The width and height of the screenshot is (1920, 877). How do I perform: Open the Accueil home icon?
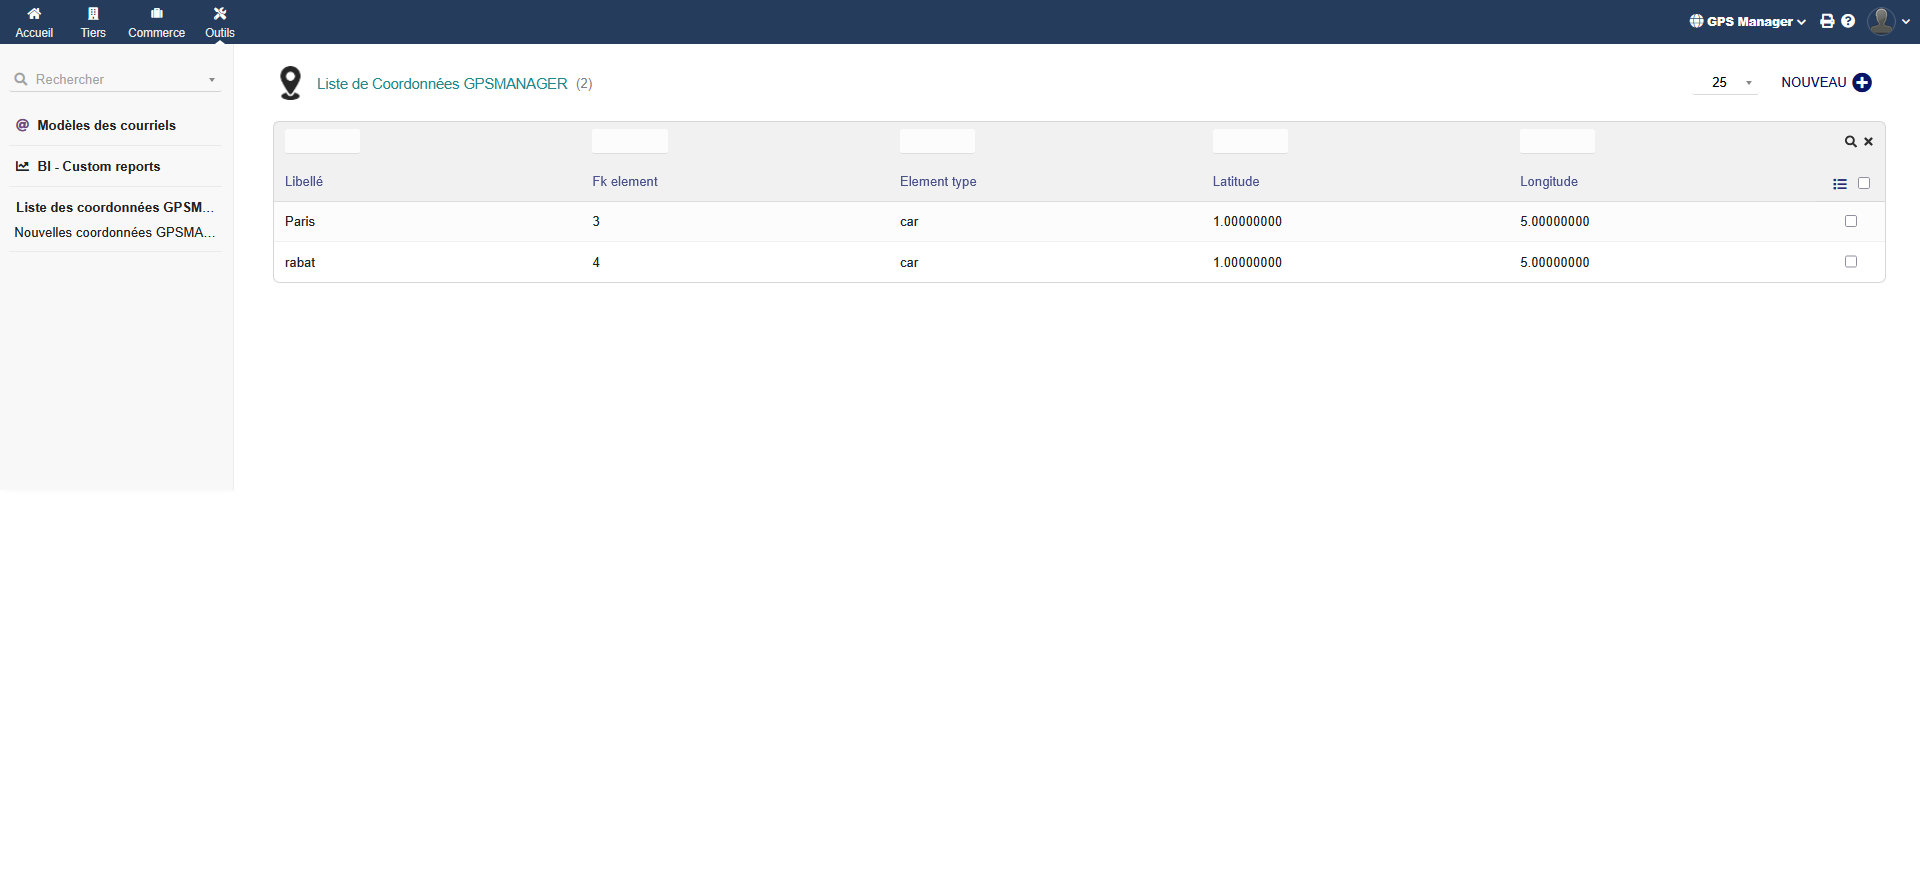(x=34, y=14)
